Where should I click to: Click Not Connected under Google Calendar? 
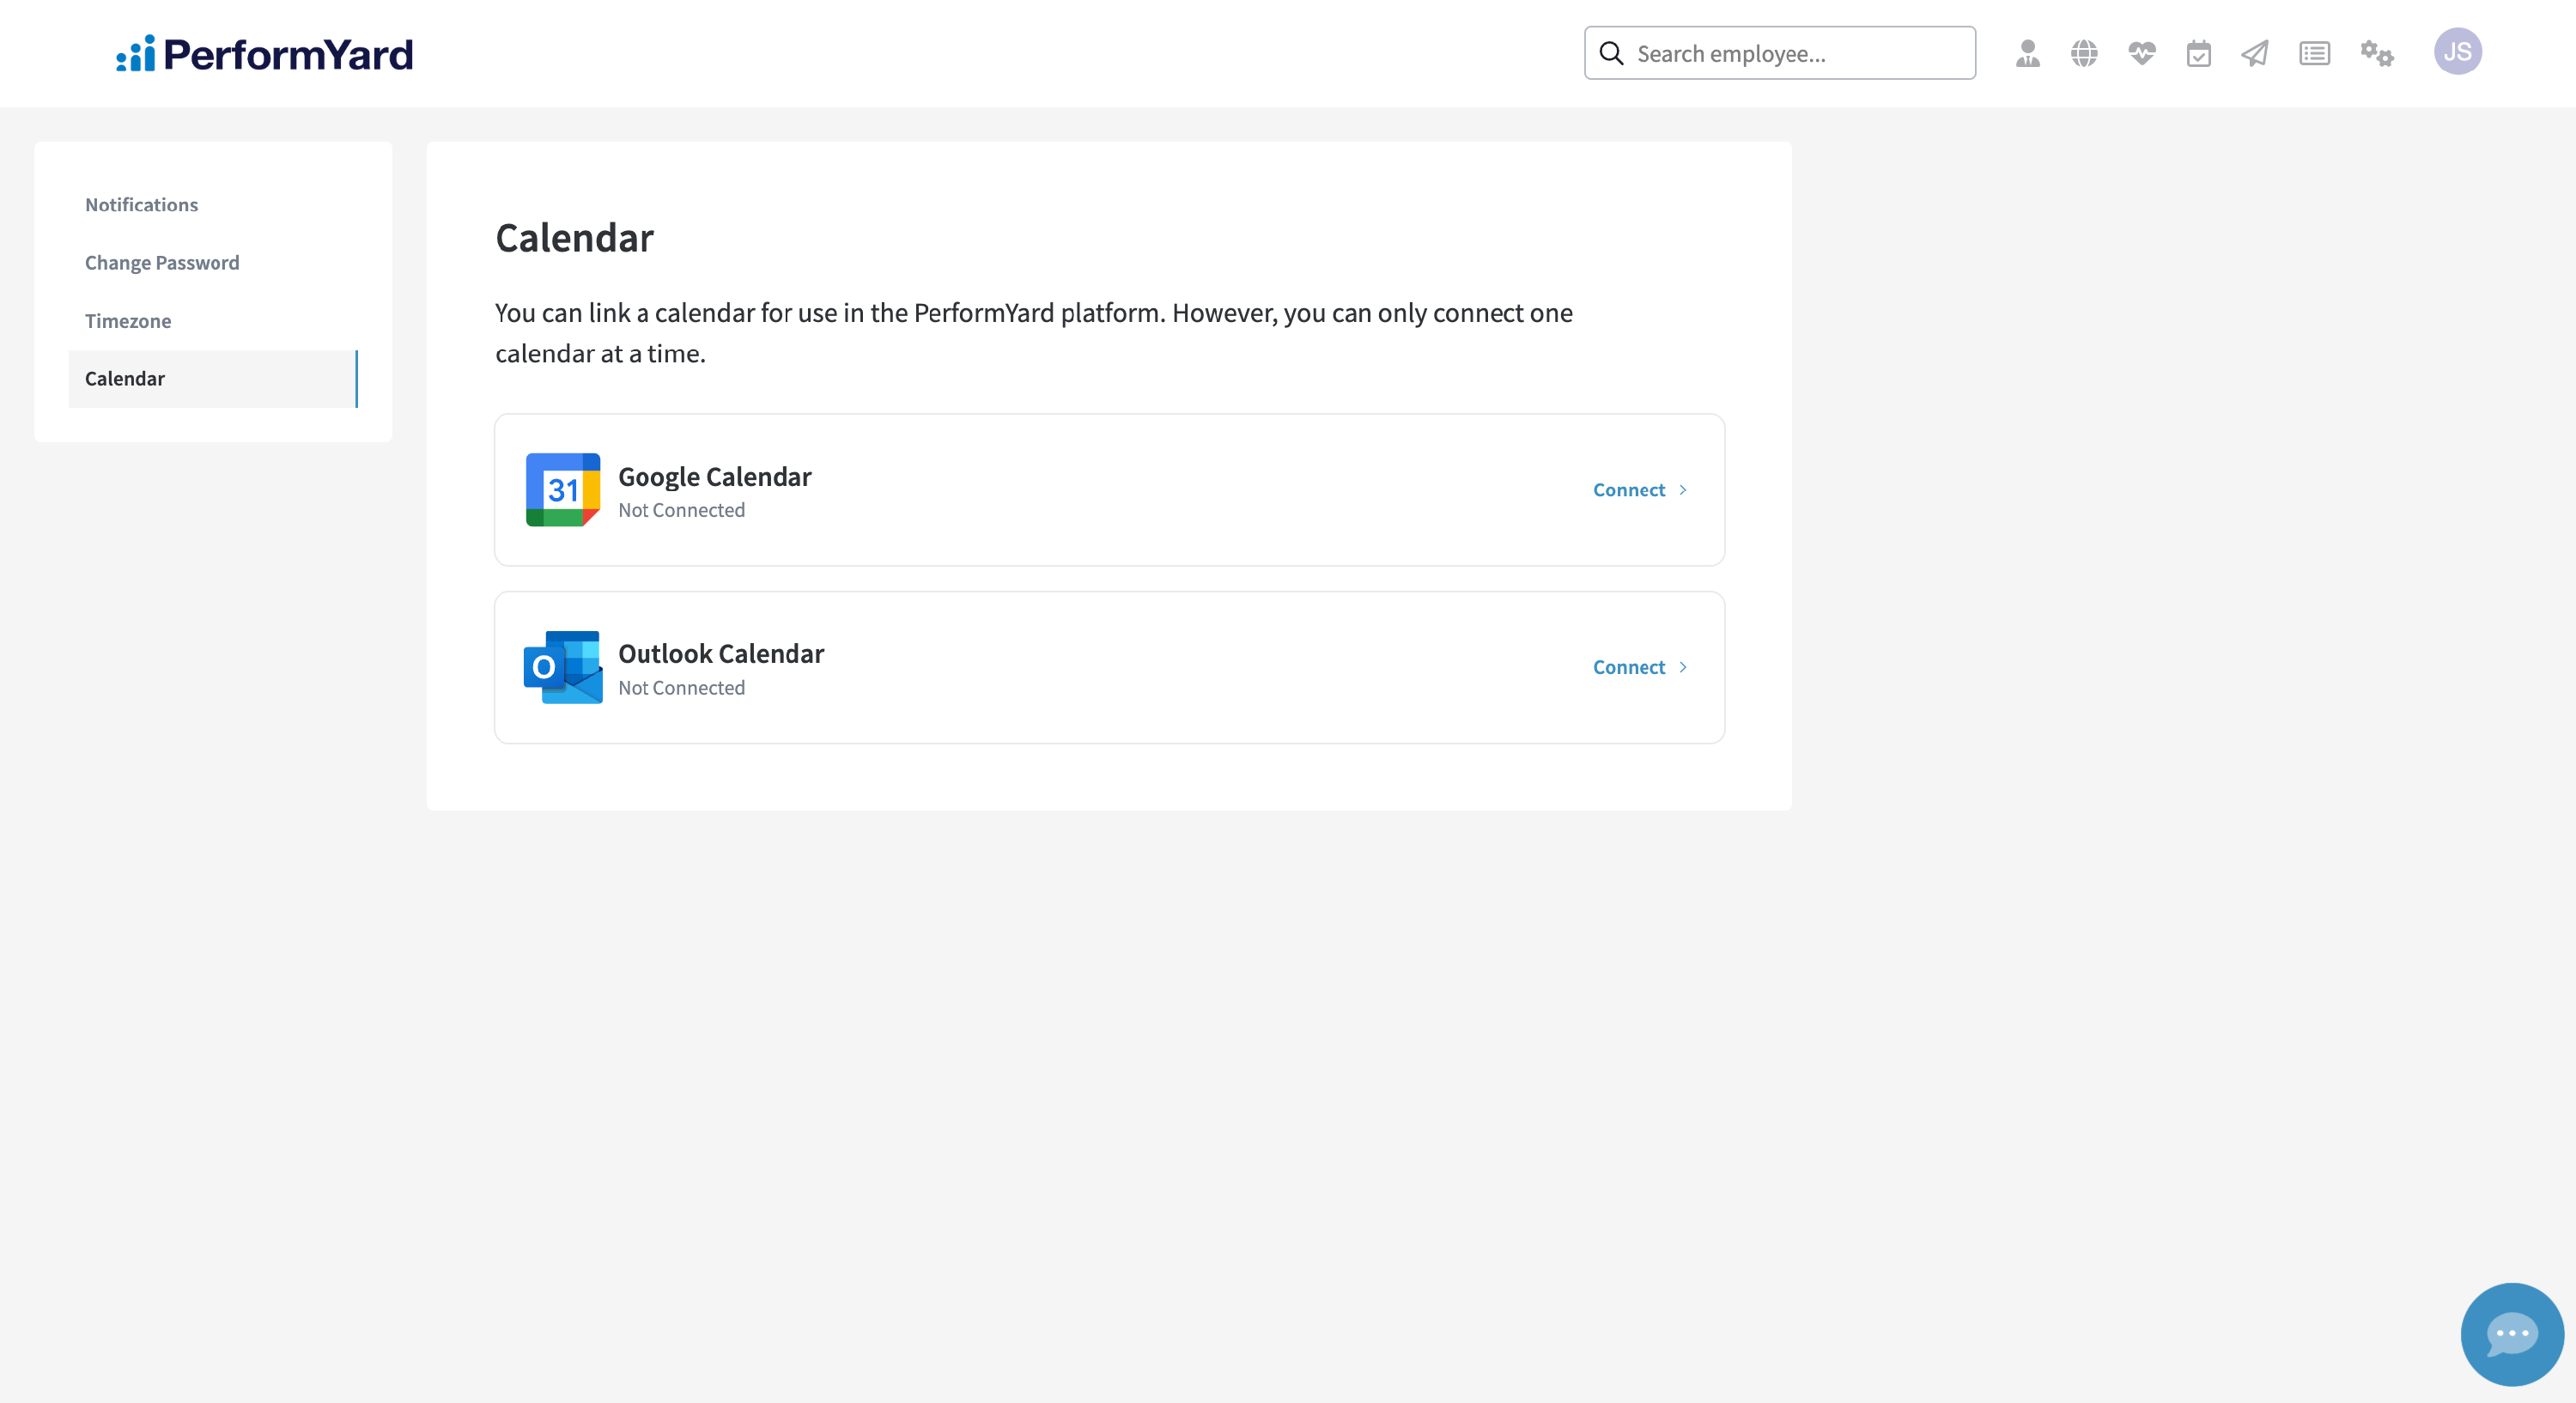point(681,510)
